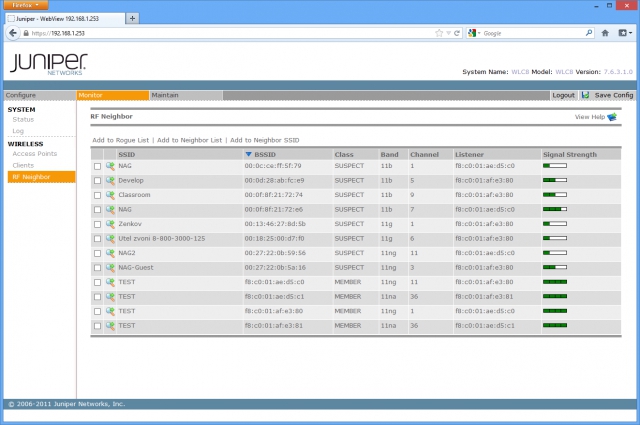Tick checkbox for BSSID f8:c0:01:ae:d5:c1

coord(97,297)
